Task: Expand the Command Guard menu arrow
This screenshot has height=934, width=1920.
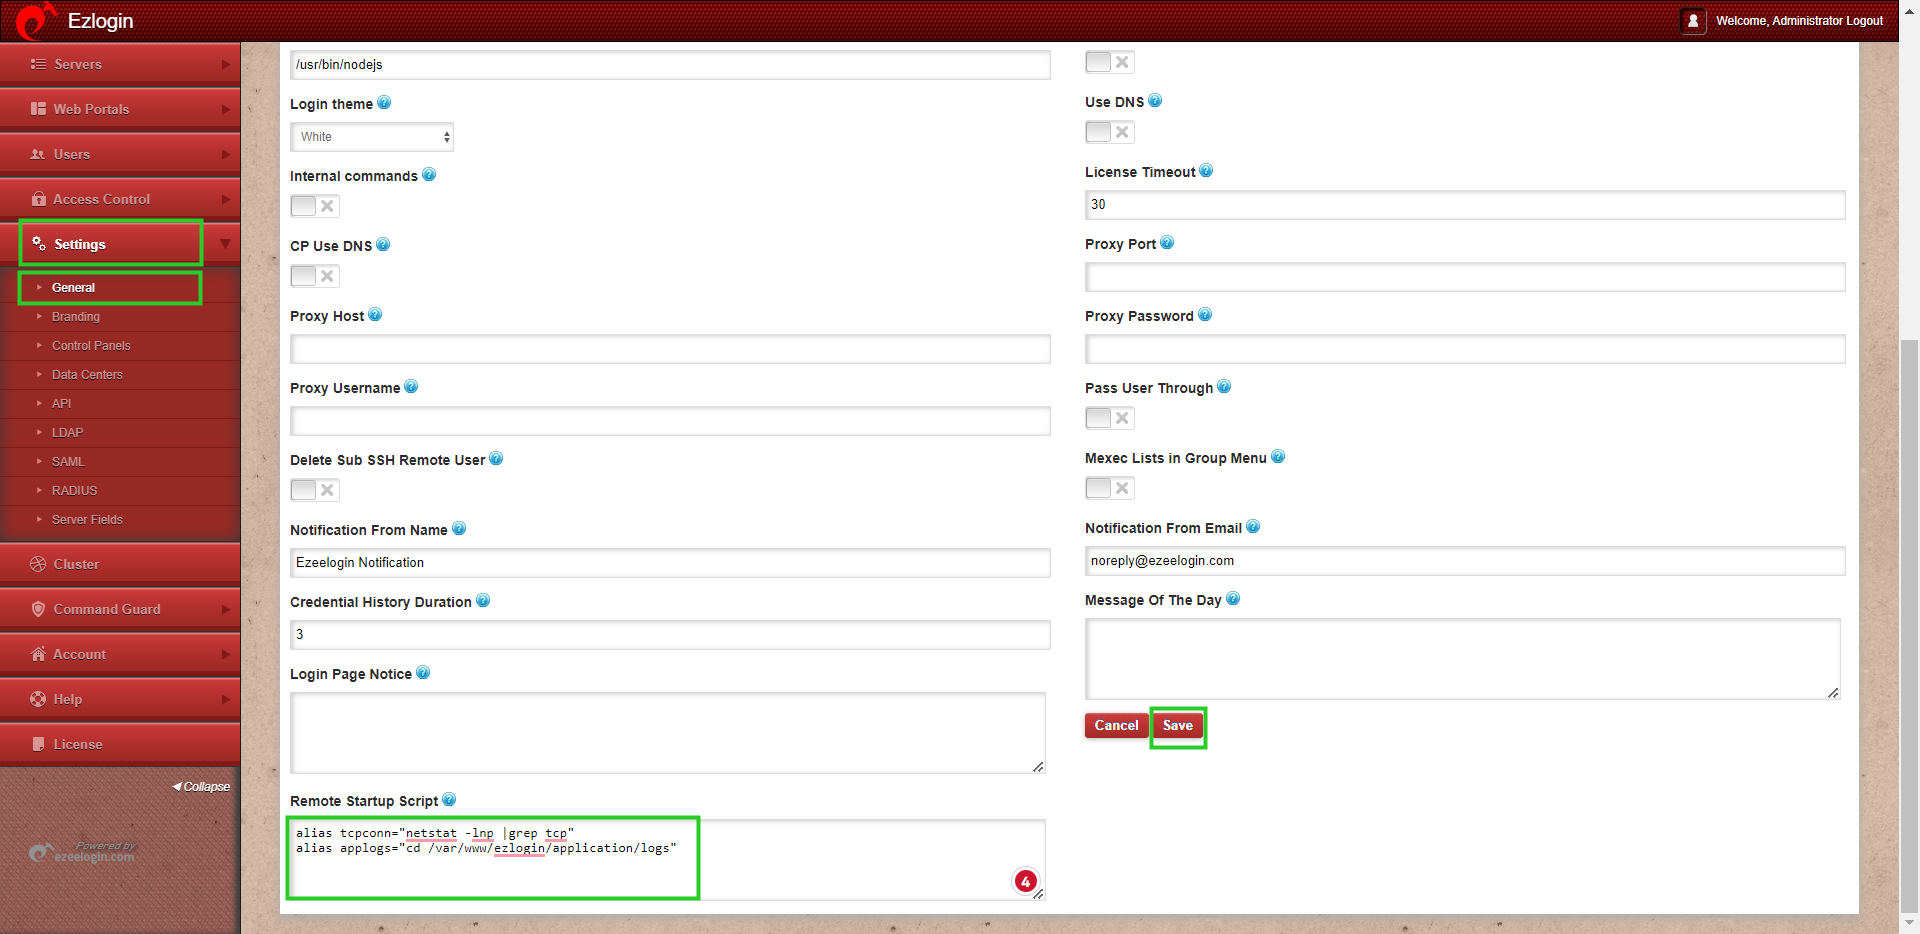Action: click(x=225, y=609)
